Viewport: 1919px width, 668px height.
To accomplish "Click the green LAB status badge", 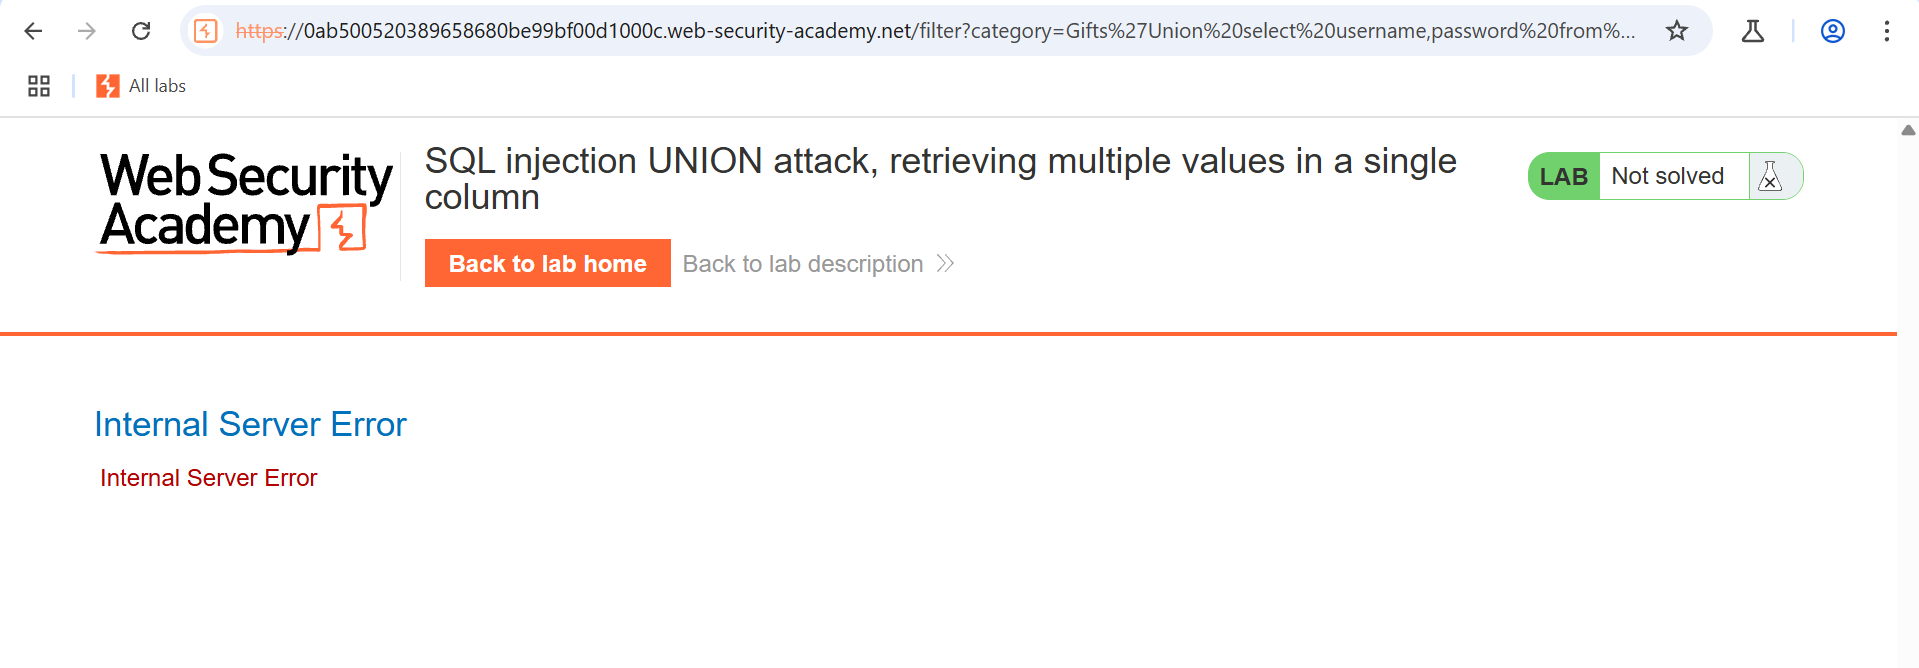I will (1563, 177).
